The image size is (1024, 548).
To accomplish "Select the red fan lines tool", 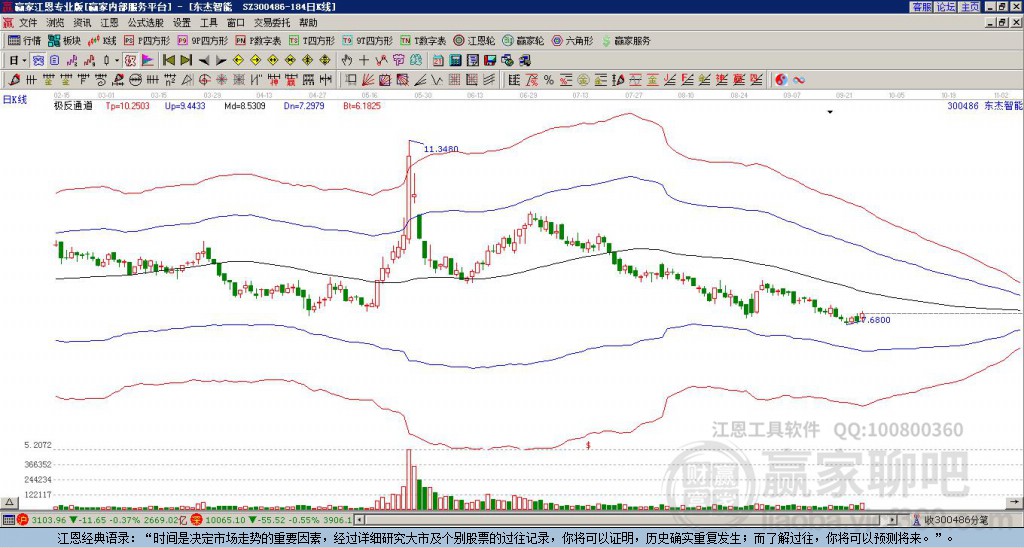I will coord(368,80).
